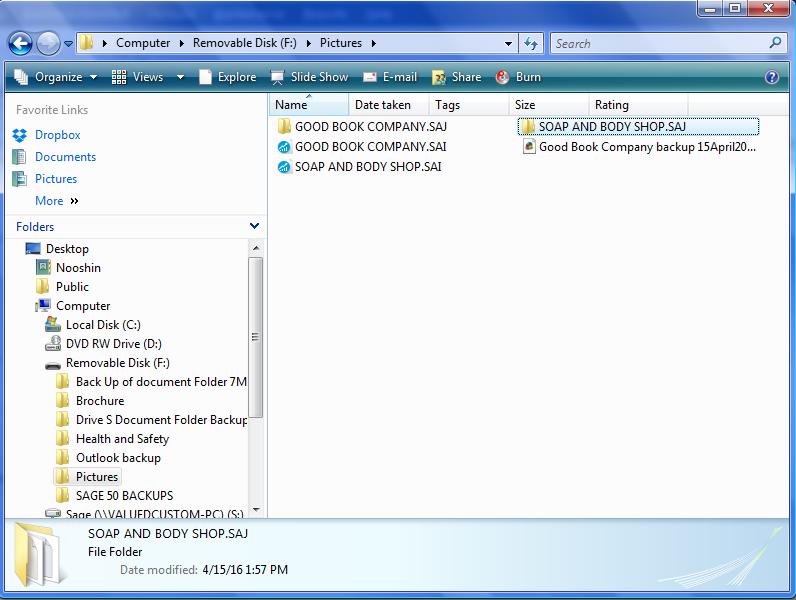
Task: Click the folder tree scrollbar thumb
Action: coord(256,337)
